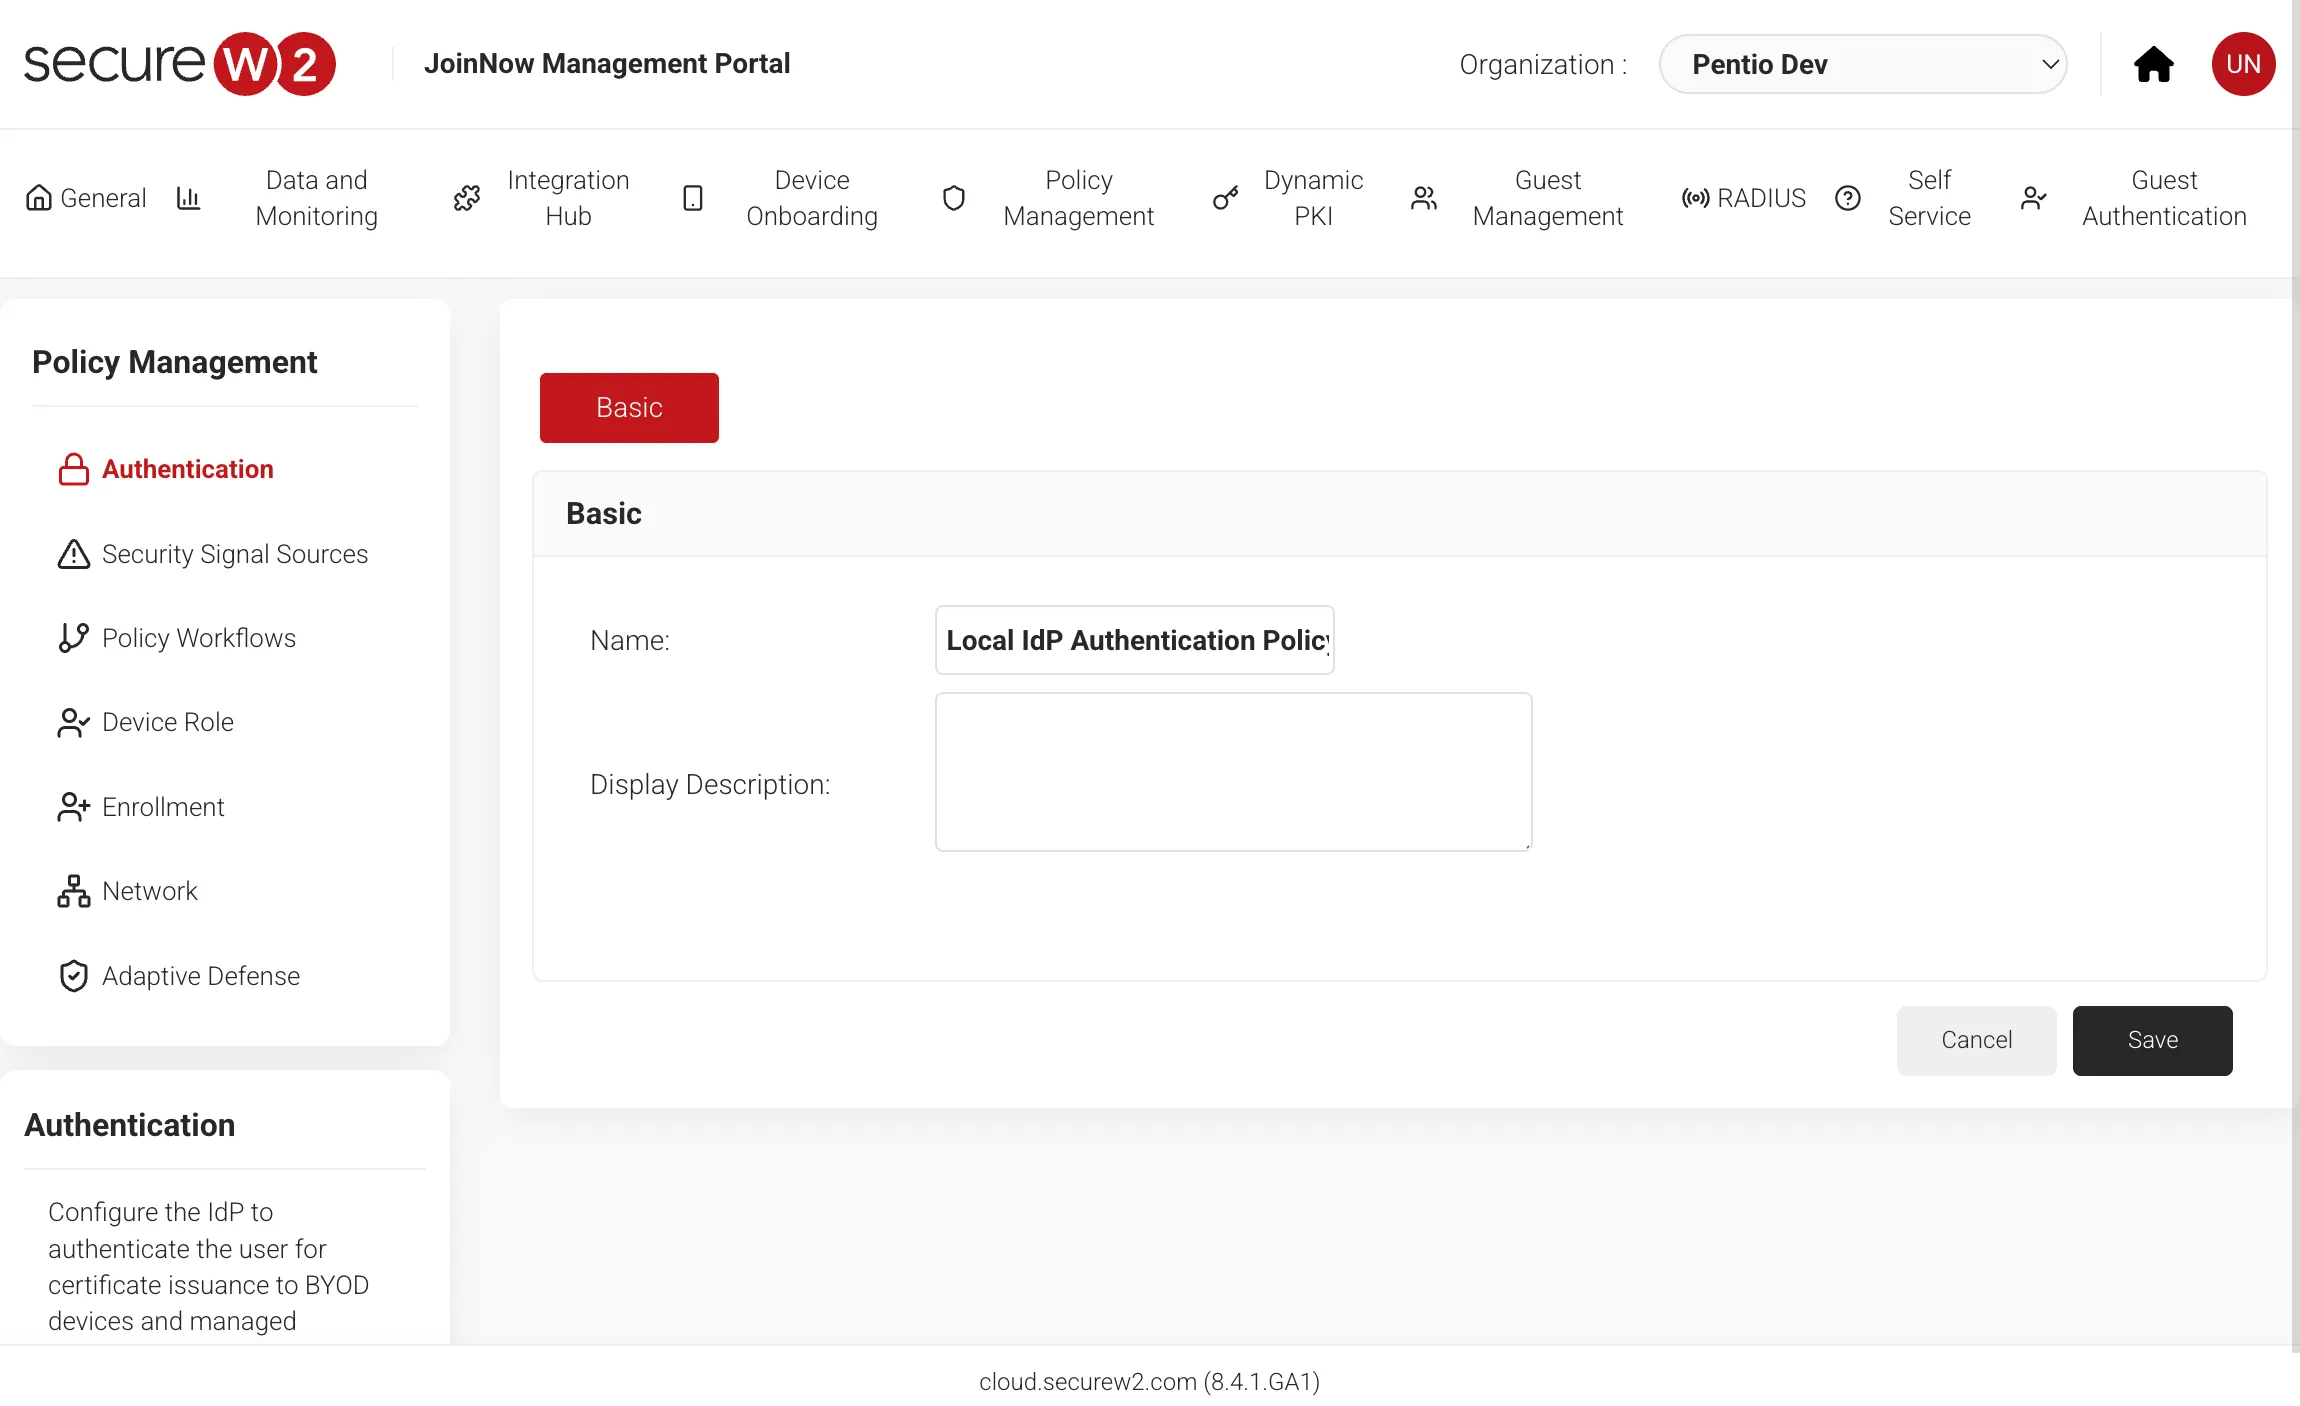This screenshot has width=2300, height=1406.
Task: Open the Guest Authentication menu
Action: pos(2164,198)
